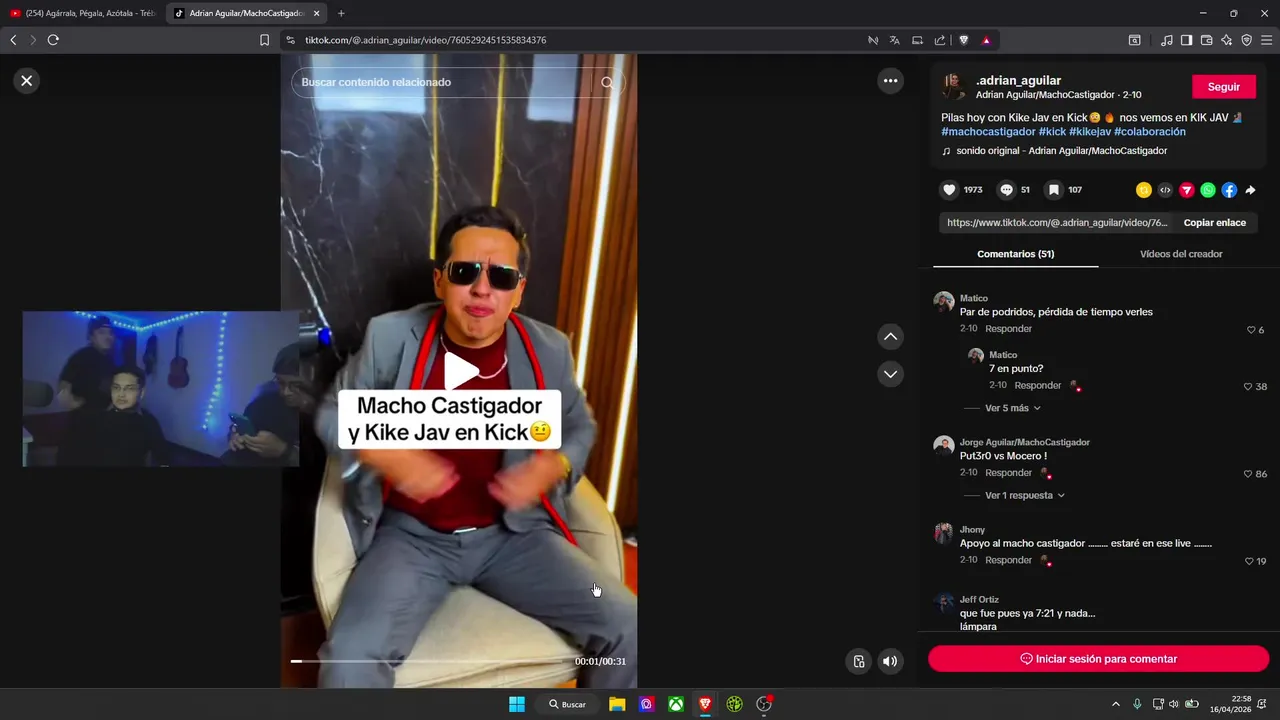Screen dimensions: 1280x720
Task: Click the translate page icon in address bar
Action: click(895, 40)
